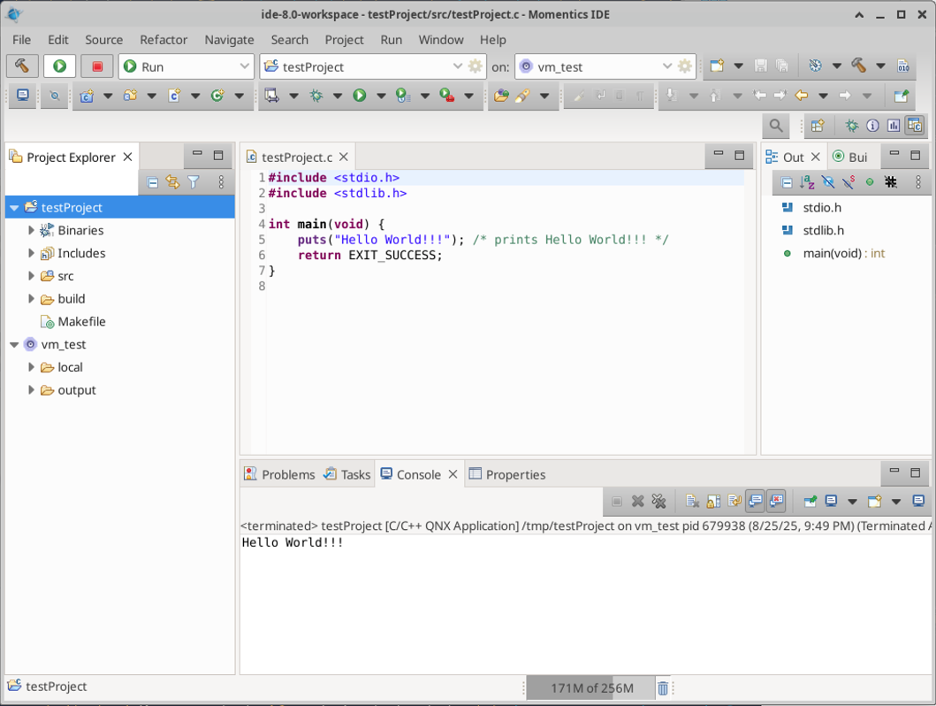Screen dimensions: 936x706
Task: Click the Project Explorer filter funnel icon
Action: (x=194, y=182)
